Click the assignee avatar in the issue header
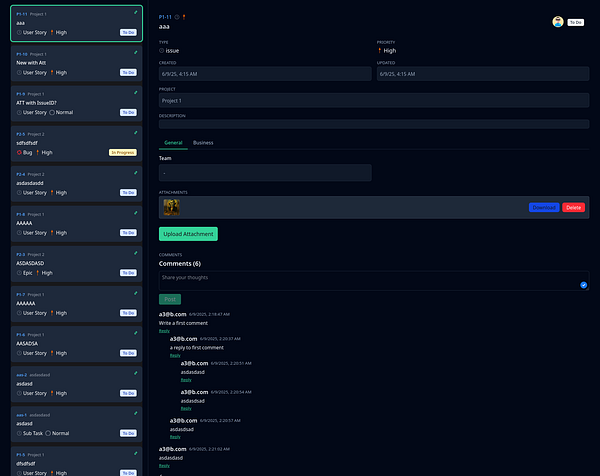Viewport: 600px width, 476px height. (558, 22)
